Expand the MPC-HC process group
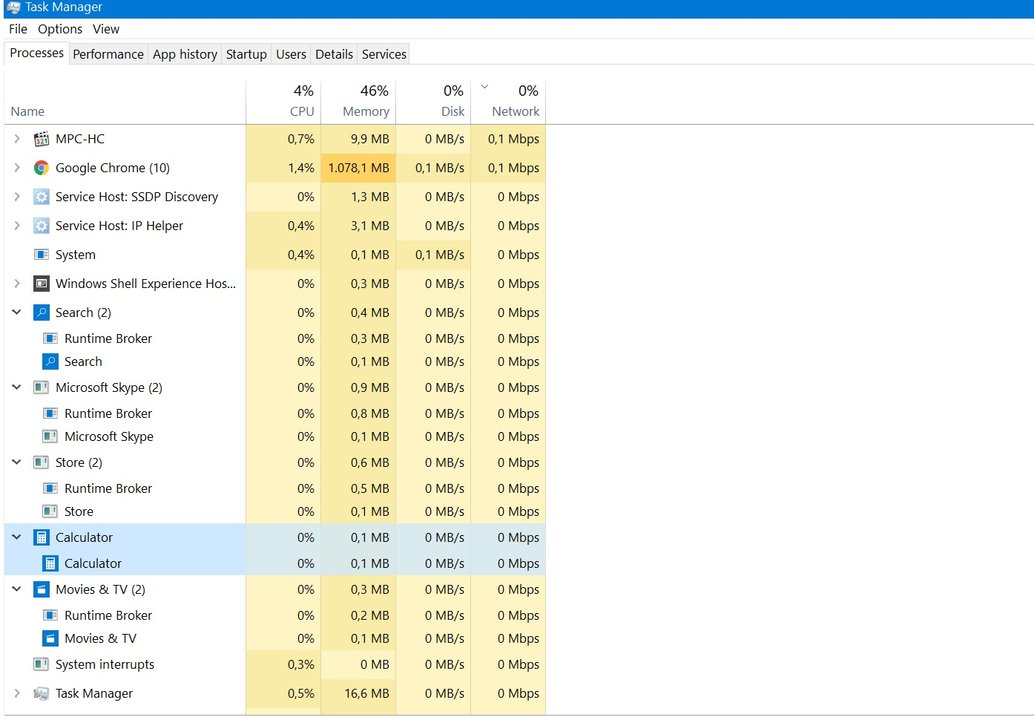Screen dimensions: 1034x720 (17, 139)
